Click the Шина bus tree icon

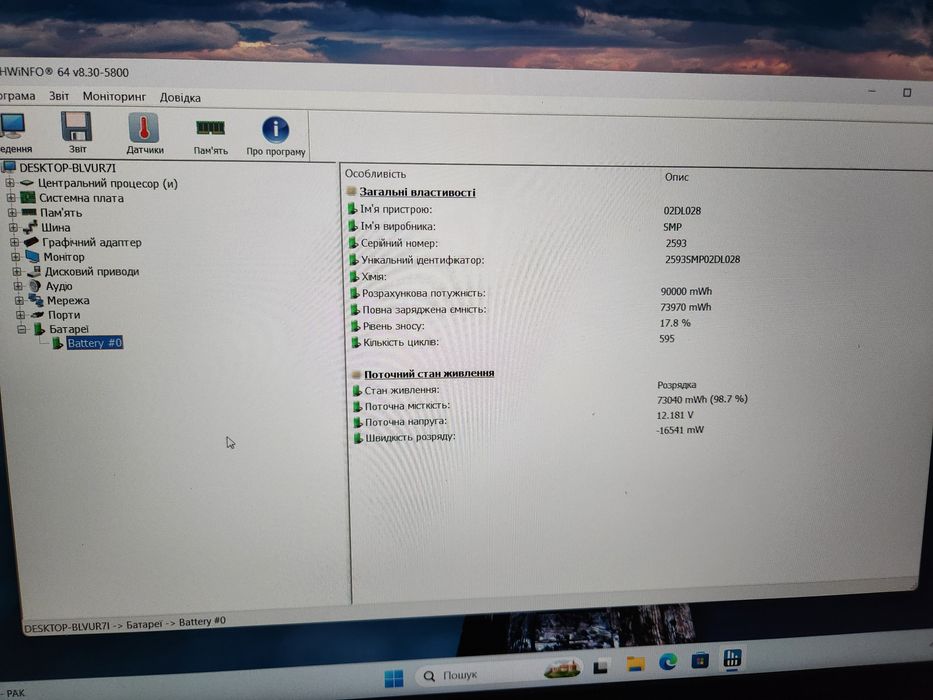pos(30,227)
